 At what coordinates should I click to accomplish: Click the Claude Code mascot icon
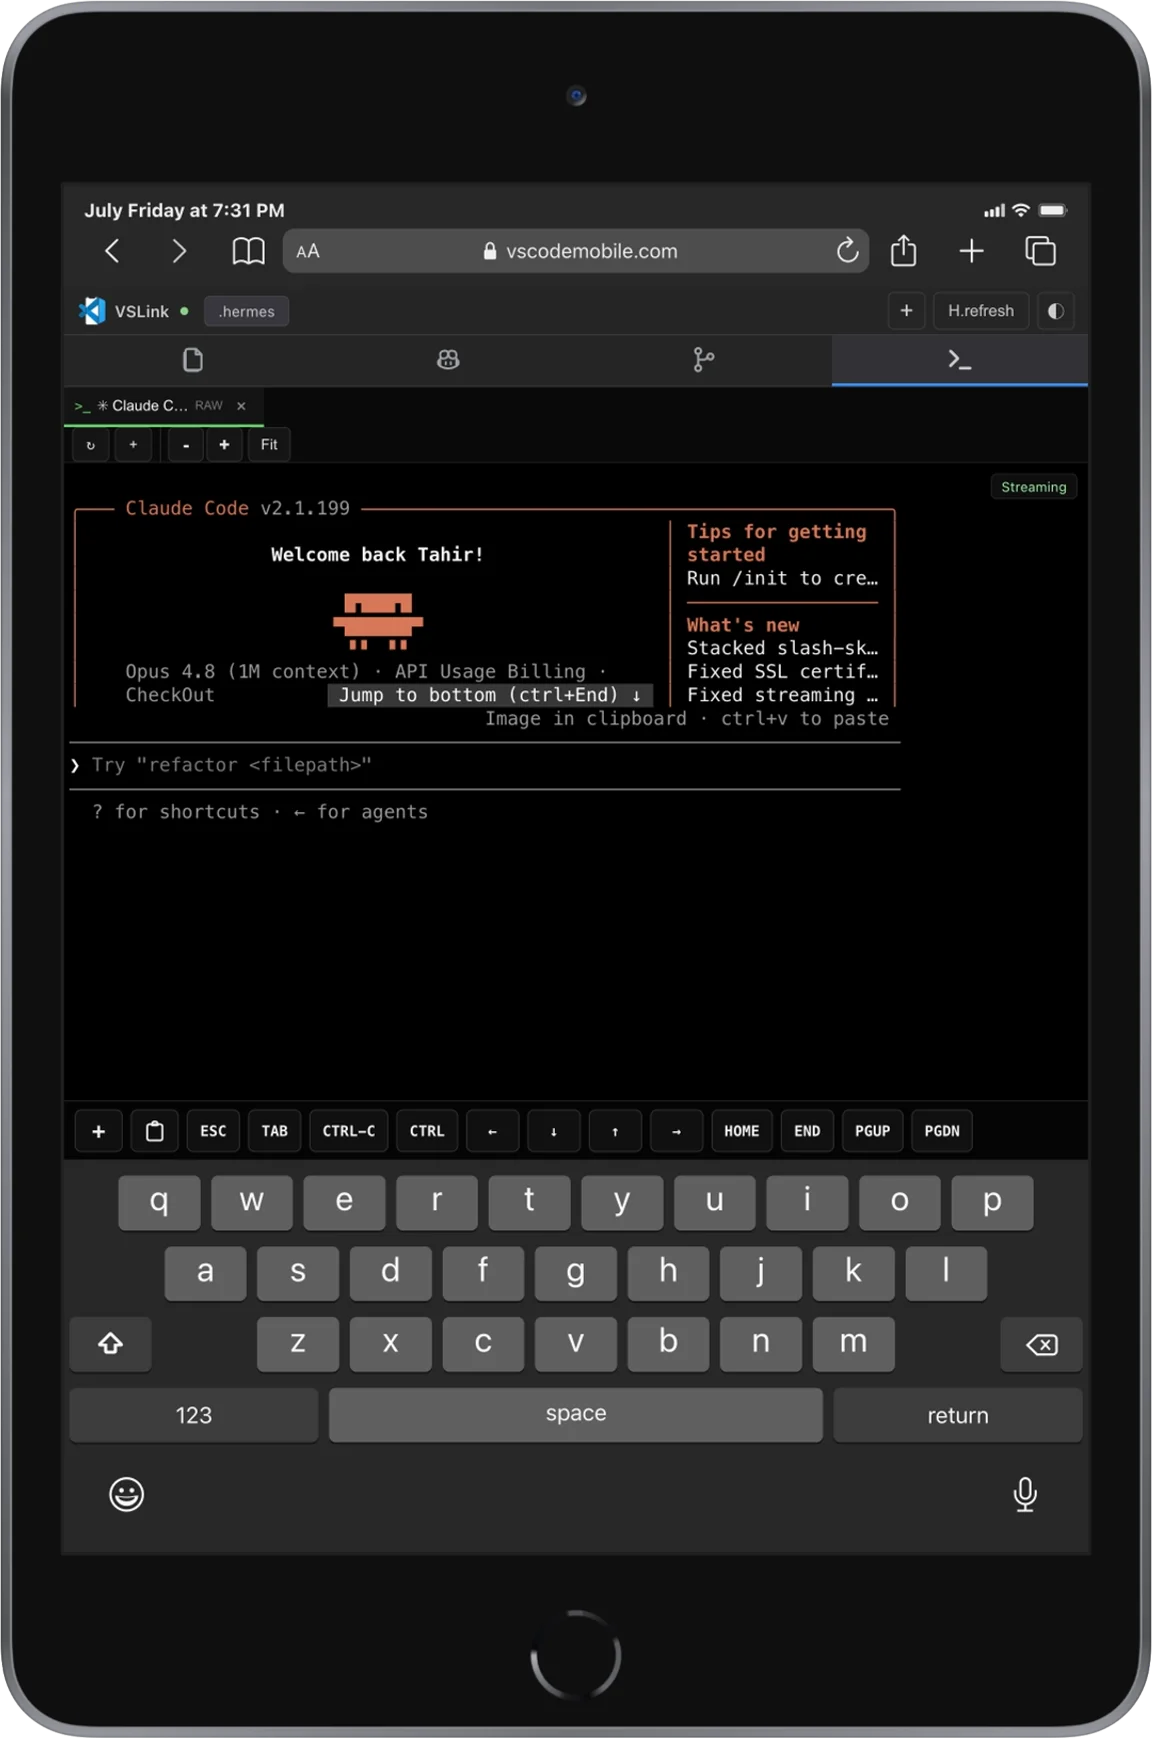(x=378, y=621)
